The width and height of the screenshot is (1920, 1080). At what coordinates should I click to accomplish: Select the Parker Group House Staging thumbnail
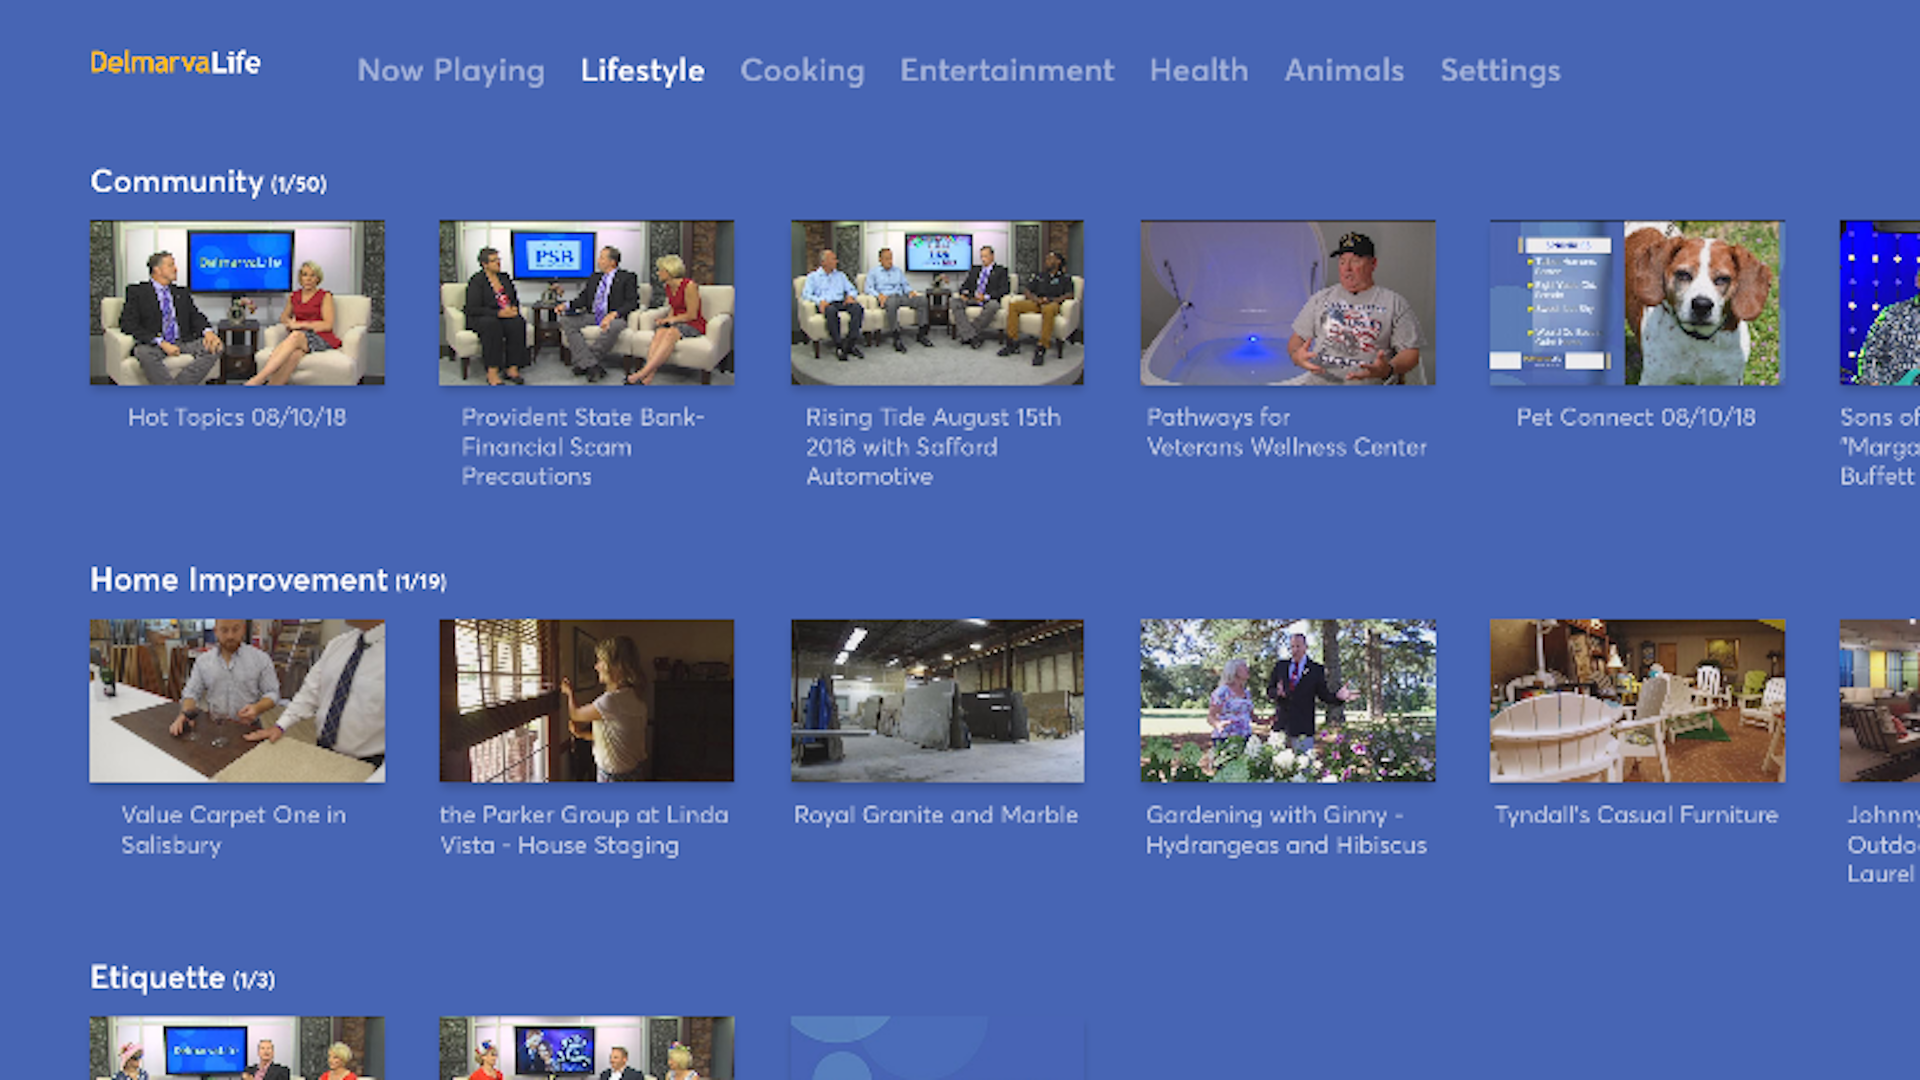587,701
